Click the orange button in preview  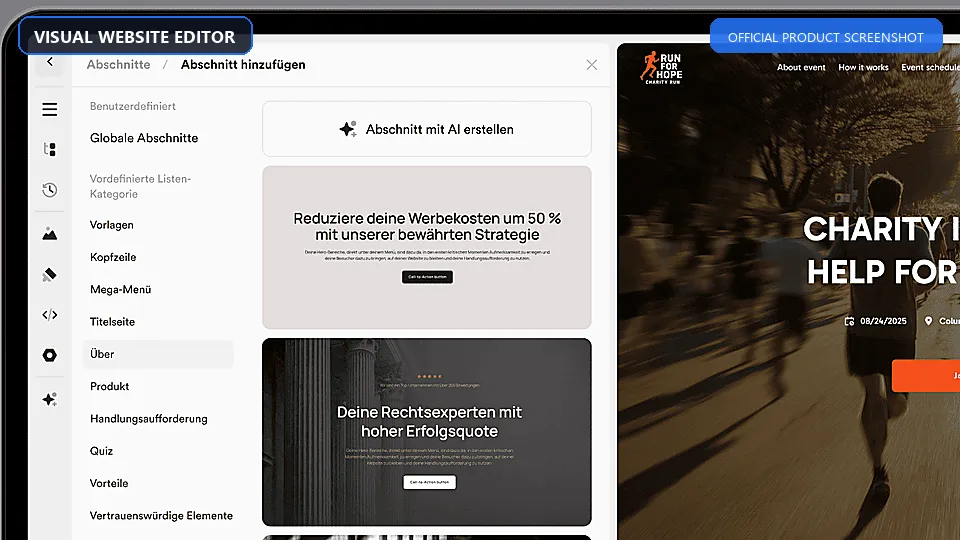[926, 375]
